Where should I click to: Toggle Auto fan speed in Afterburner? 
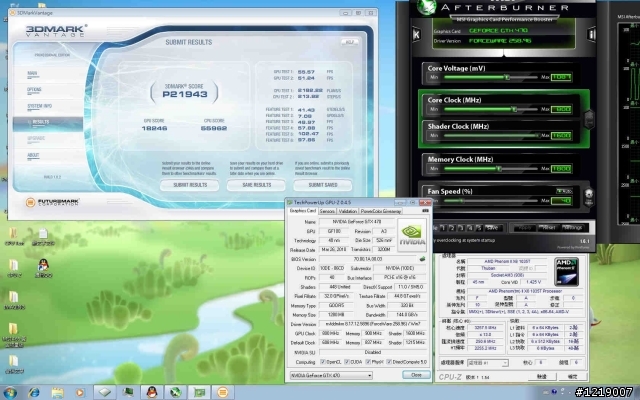click(564, 191)
